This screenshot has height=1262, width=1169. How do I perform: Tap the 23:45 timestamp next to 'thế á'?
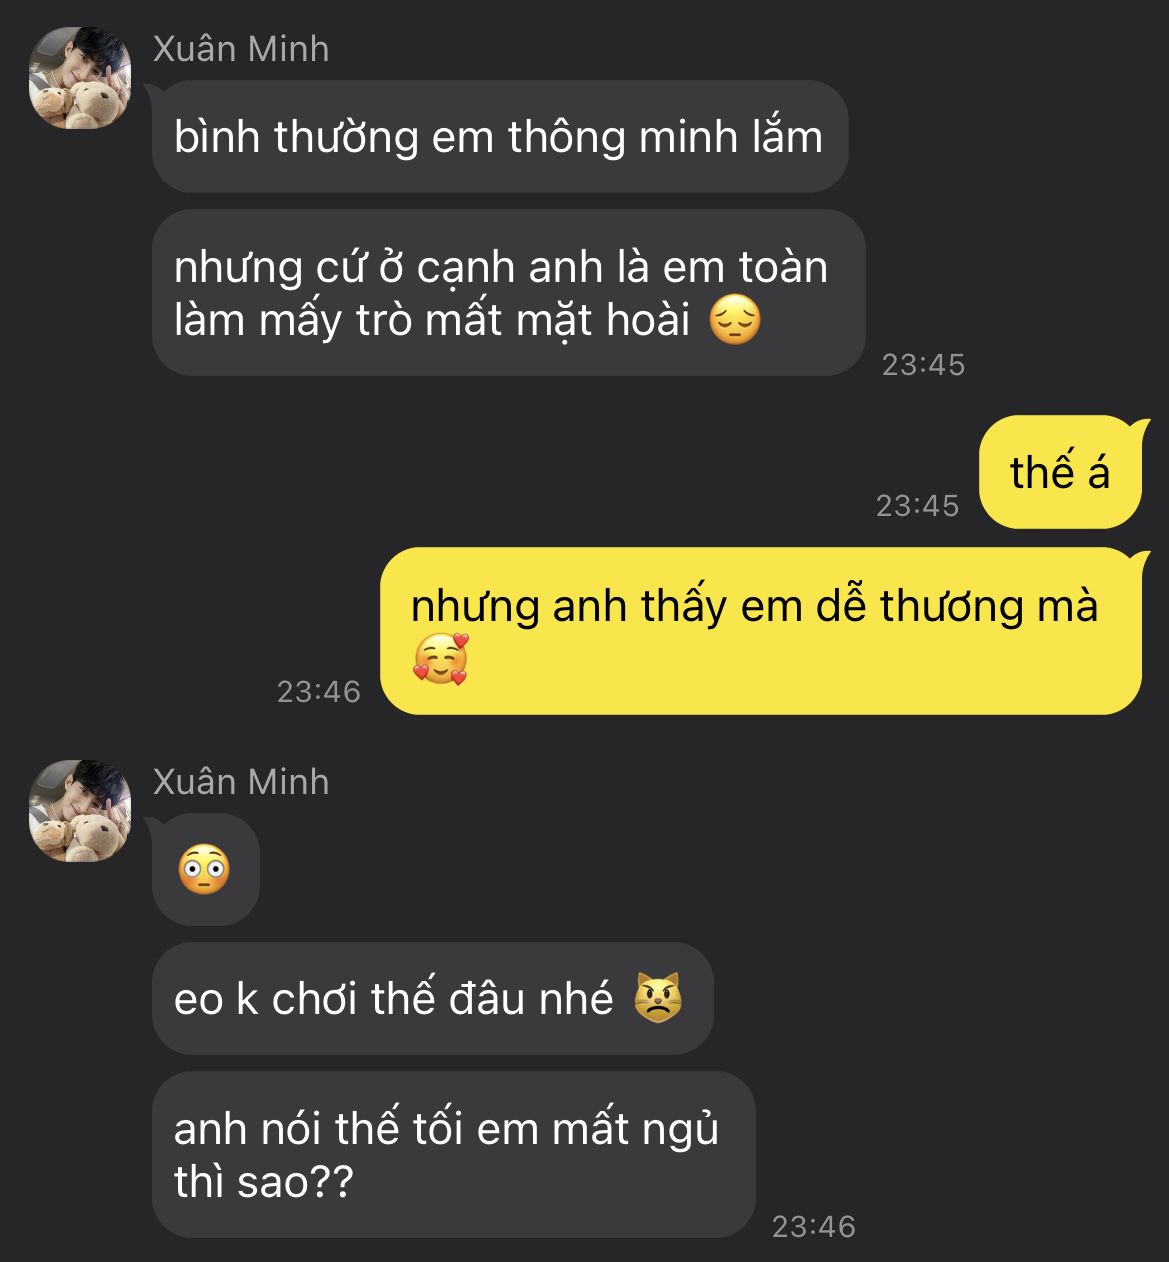tap(917, 506)
